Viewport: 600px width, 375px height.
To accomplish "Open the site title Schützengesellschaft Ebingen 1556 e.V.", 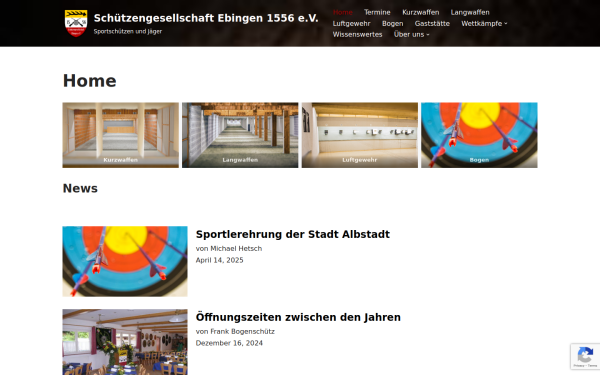I will click(x=206, y=18).
